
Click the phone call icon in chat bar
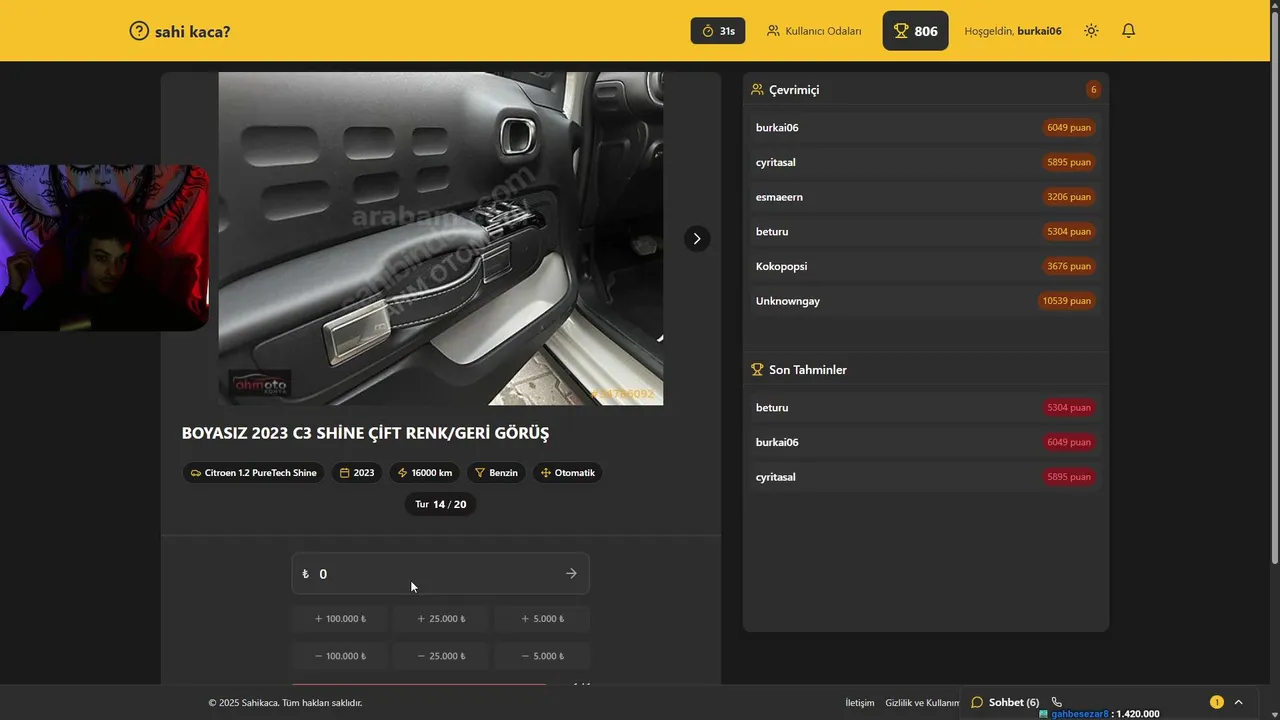point(1057,702)
